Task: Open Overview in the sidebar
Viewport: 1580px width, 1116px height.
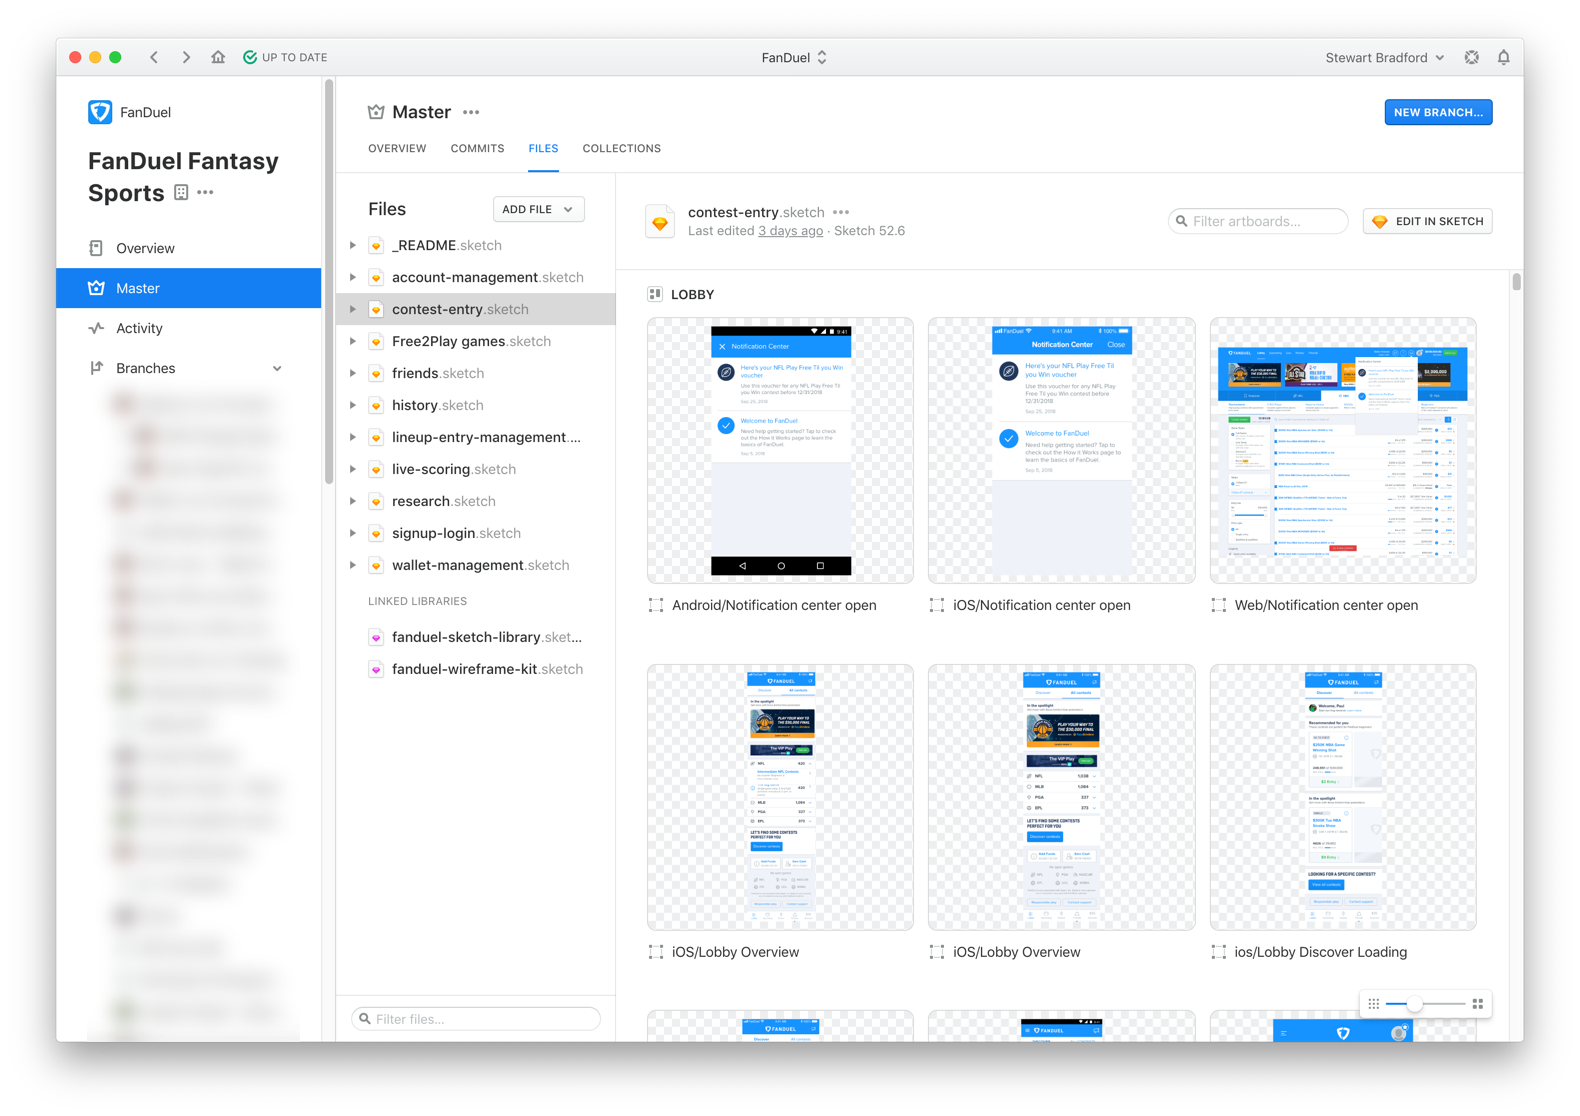Action: pyautogui.click(x=189, y=248)
